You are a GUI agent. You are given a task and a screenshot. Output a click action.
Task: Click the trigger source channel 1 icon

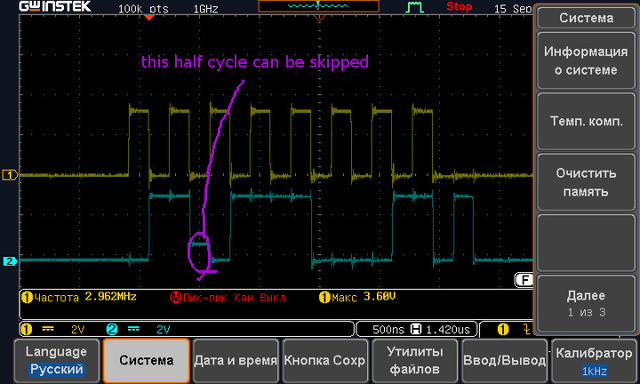click(503, 329)
